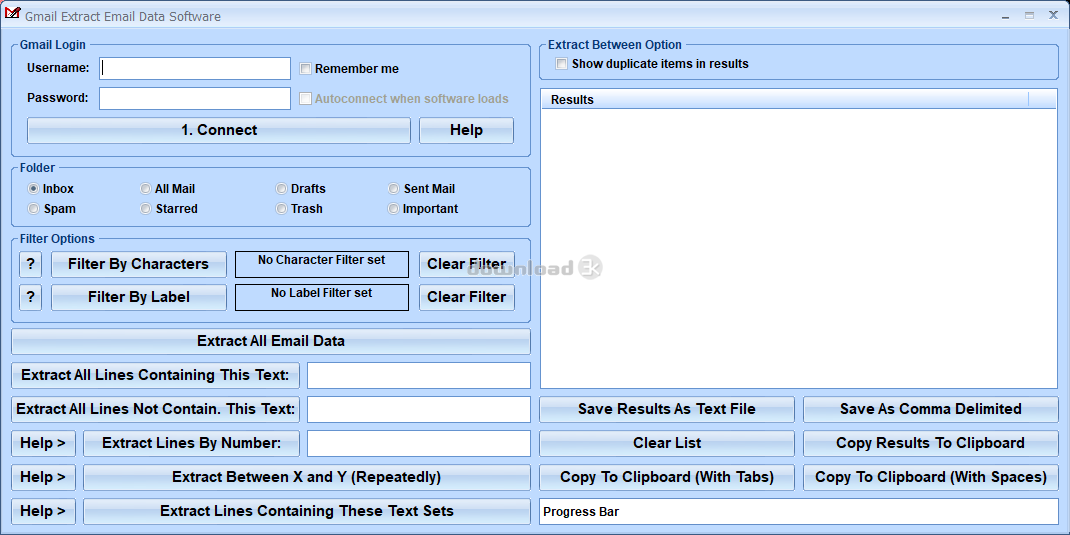This screenshot has width=1070, height=535.
Task: Click the Results column header
Action: (785, 100)
